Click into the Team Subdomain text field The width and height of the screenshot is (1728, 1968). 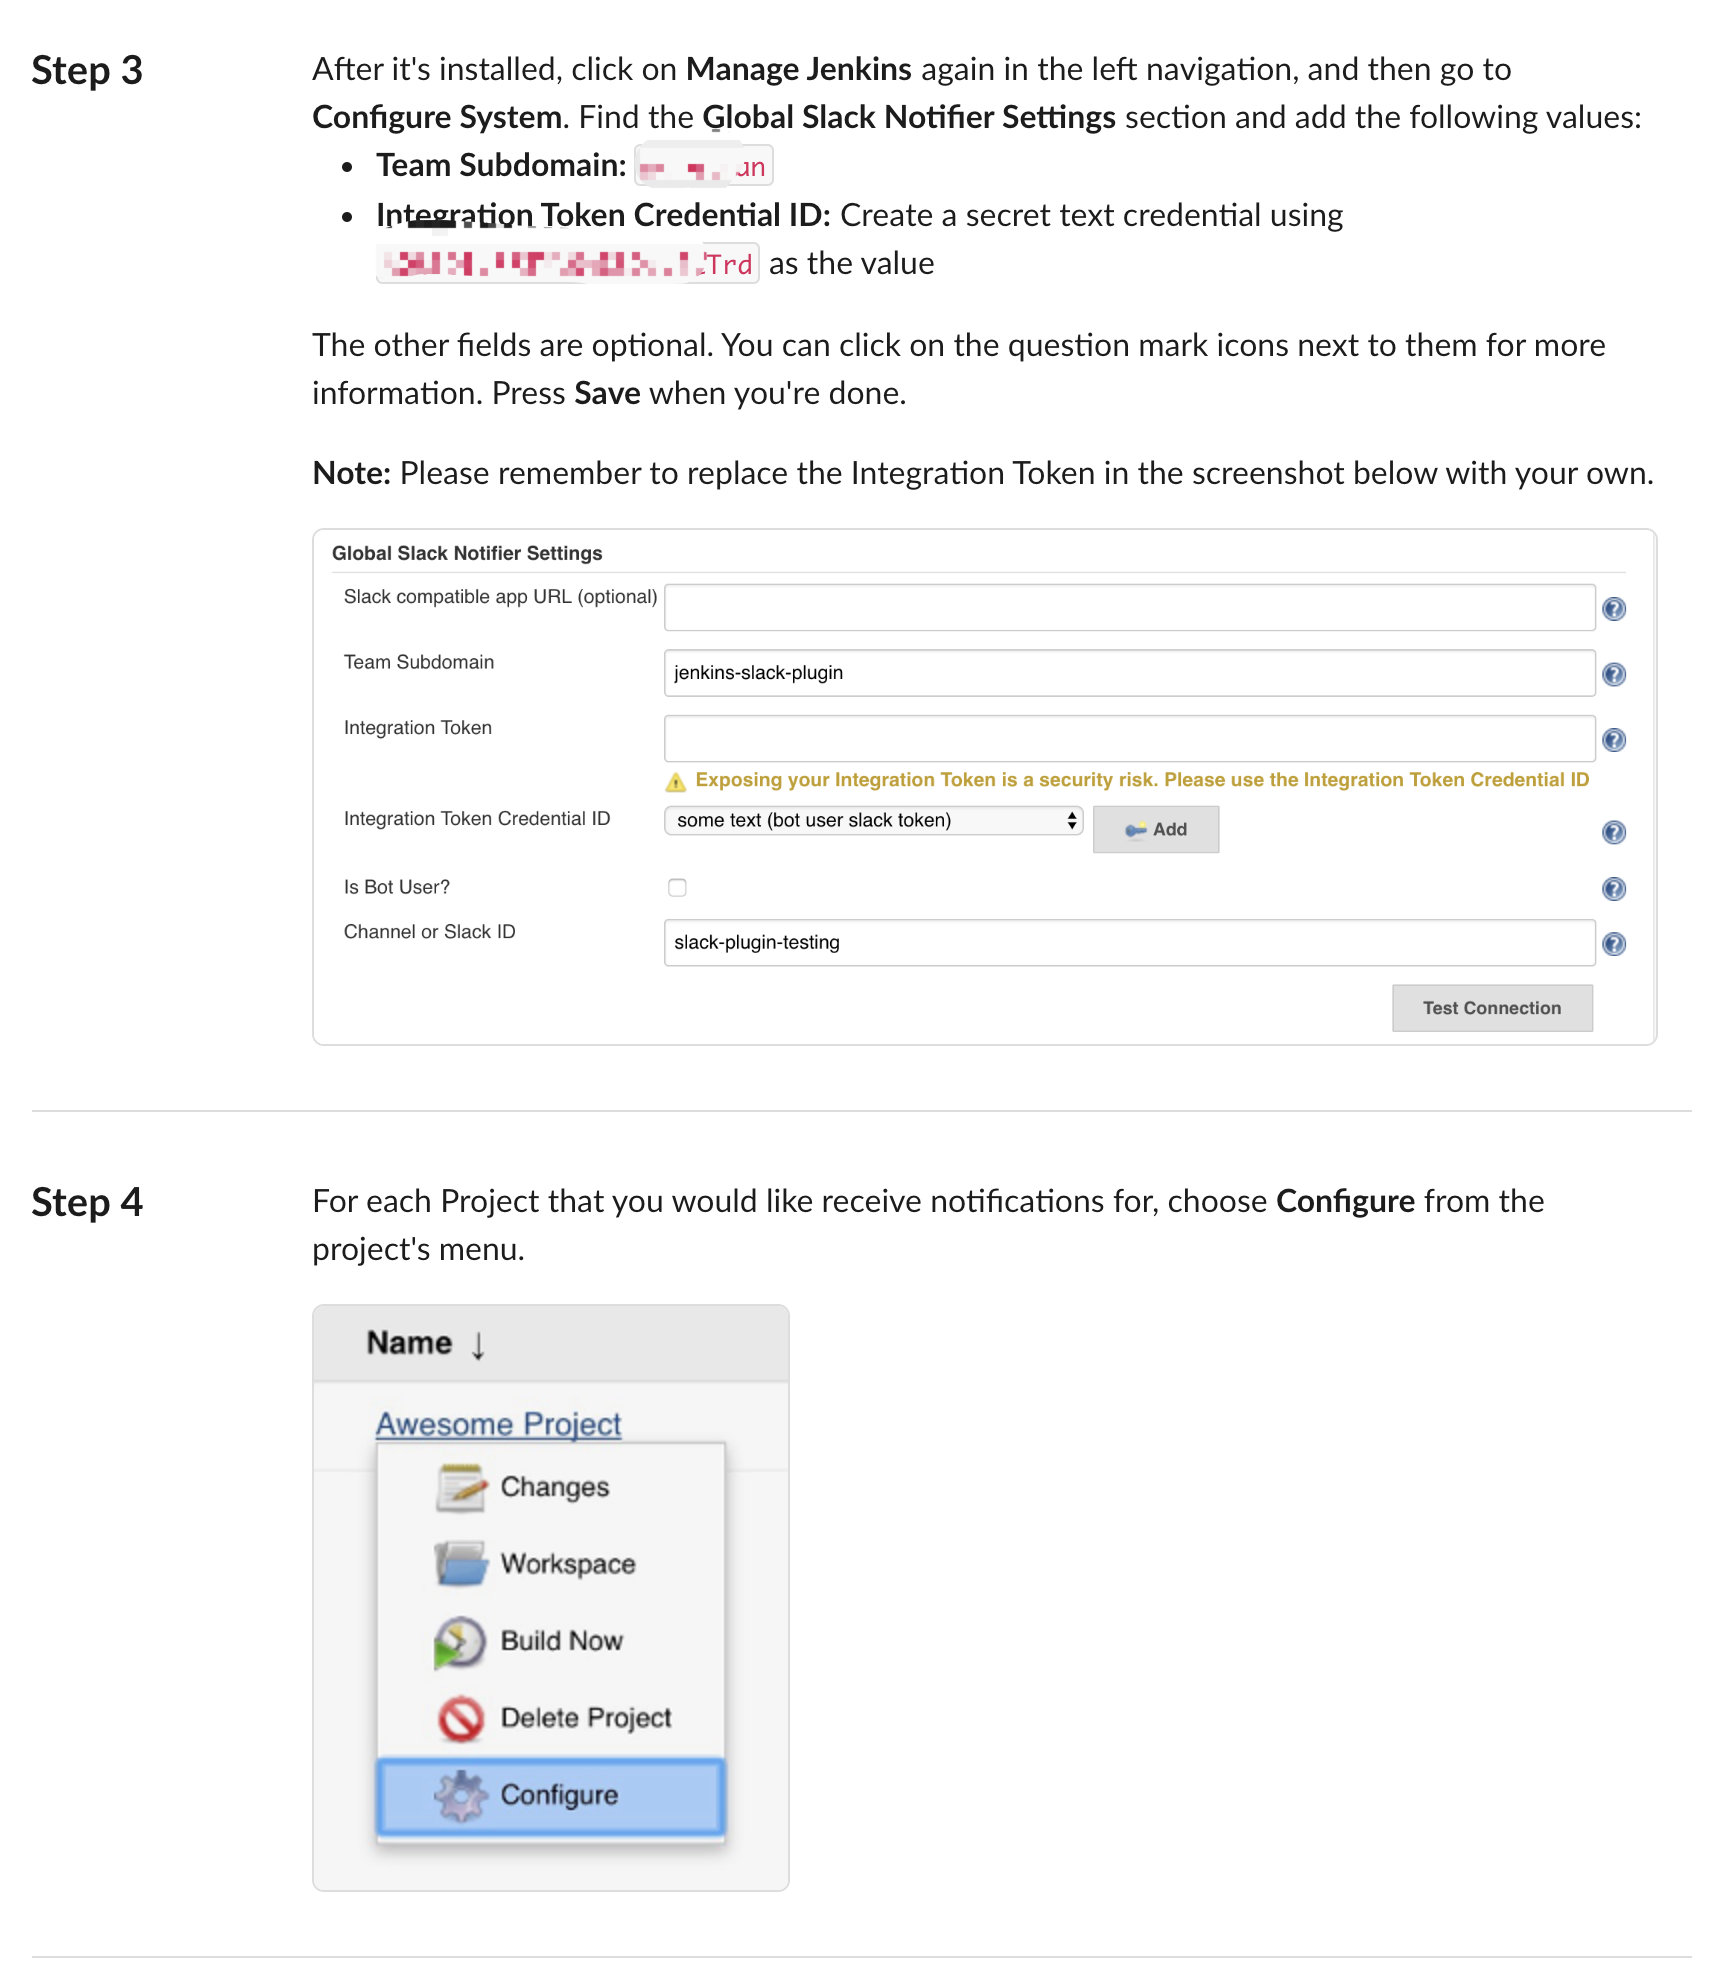[1128, 673]
